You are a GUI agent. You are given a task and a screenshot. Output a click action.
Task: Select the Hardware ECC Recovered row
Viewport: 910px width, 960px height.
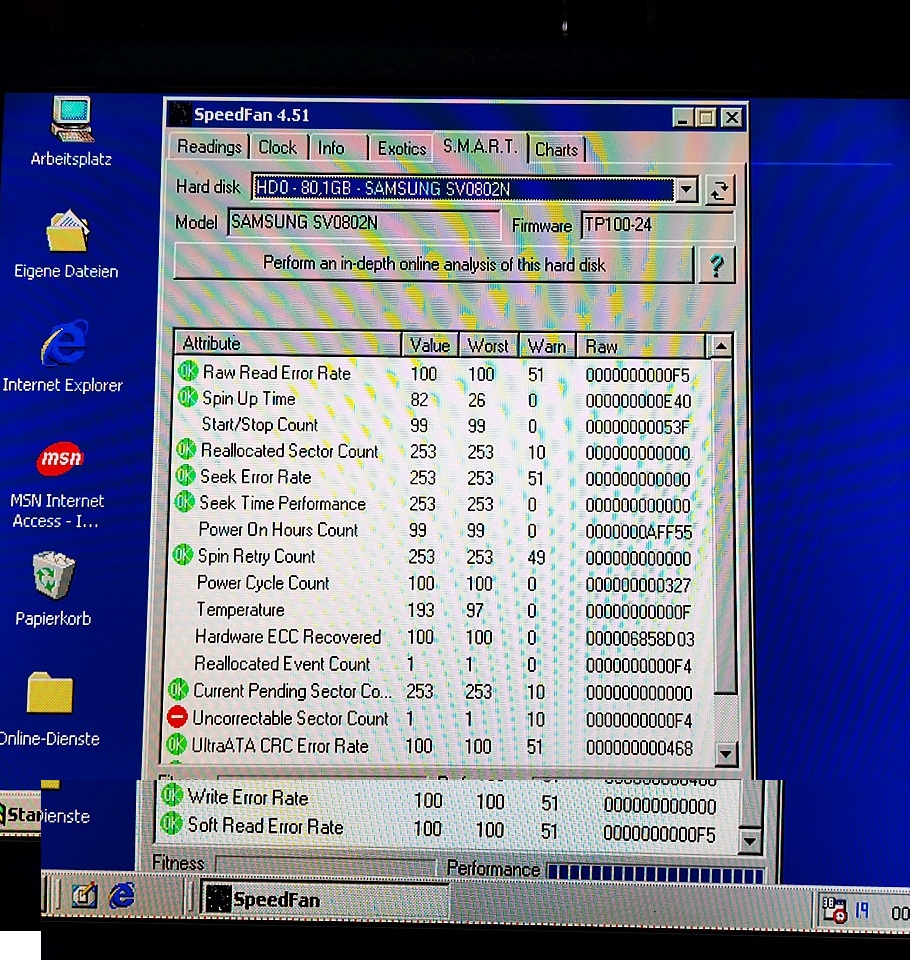click(442, 637)
